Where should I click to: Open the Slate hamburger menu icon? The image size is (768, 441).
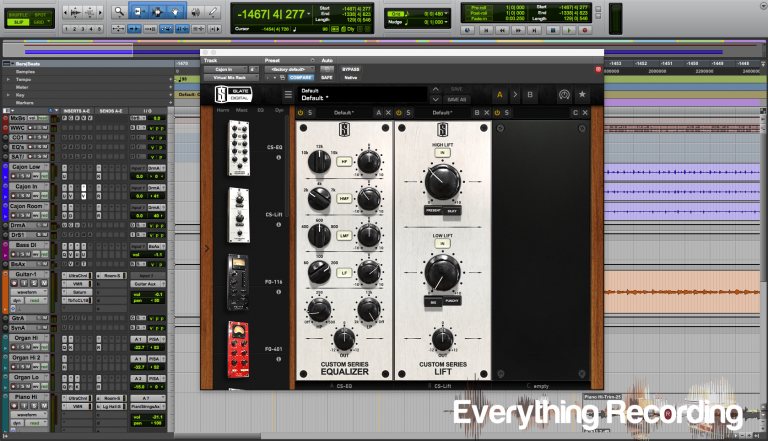click(288, 95)
